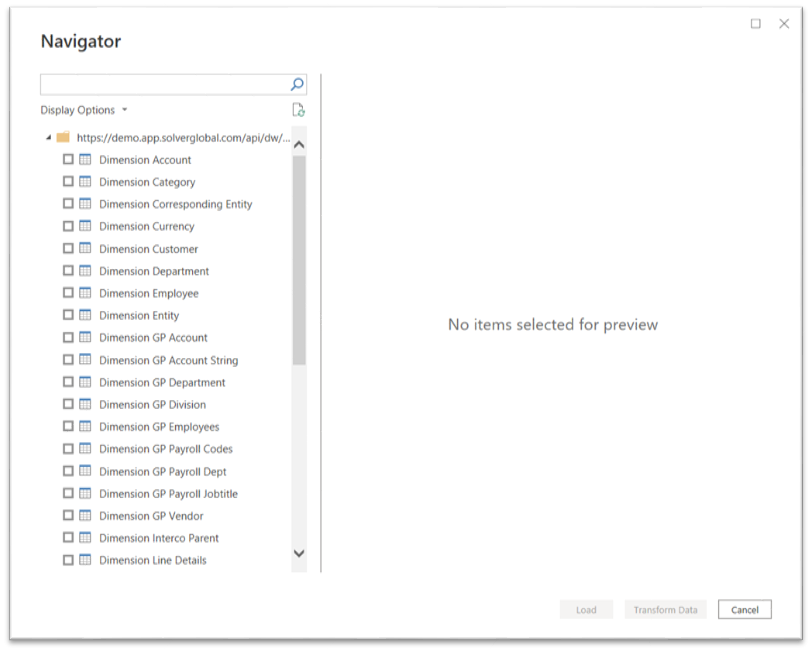Click table icon next to Dimension Employee
Image resolution: width=812 pixels, height=652 pixels.
(85, 293)
